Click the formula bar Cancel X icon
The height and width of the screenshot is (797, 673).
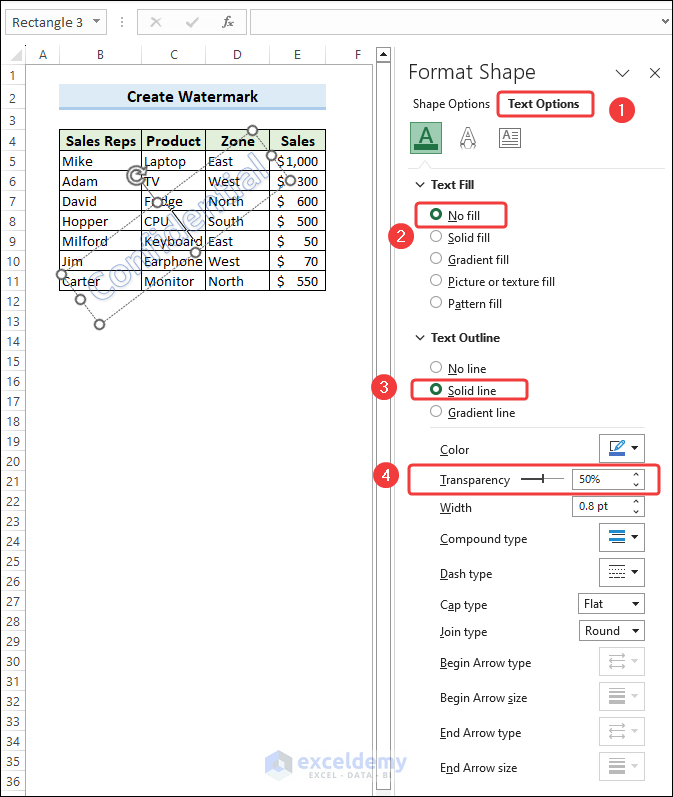156,22
